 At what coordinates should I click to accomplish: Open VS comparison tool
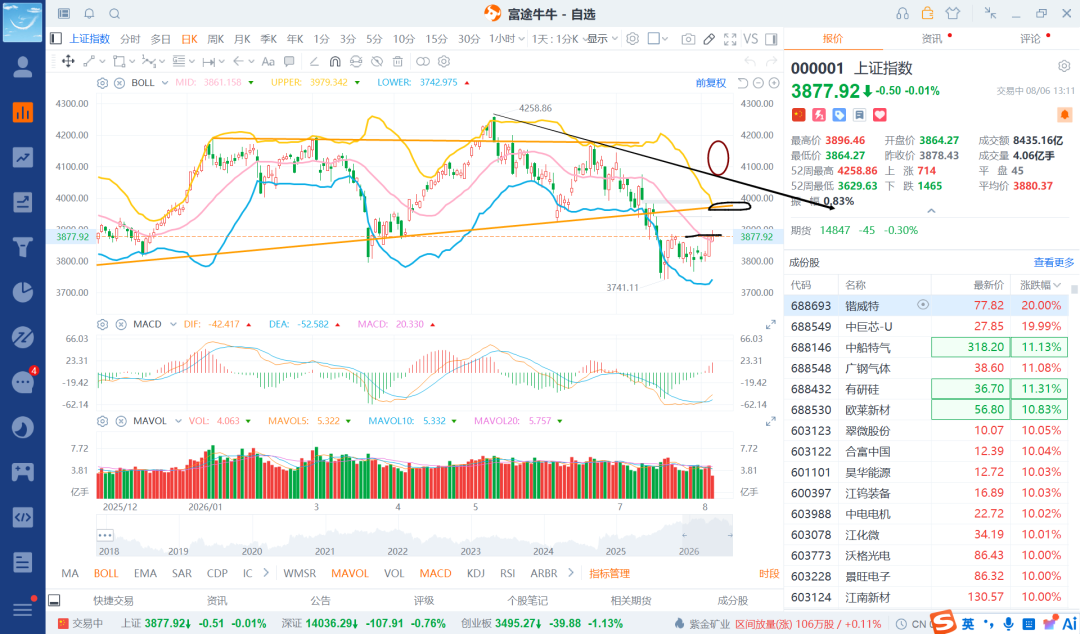tap(751, 39)
